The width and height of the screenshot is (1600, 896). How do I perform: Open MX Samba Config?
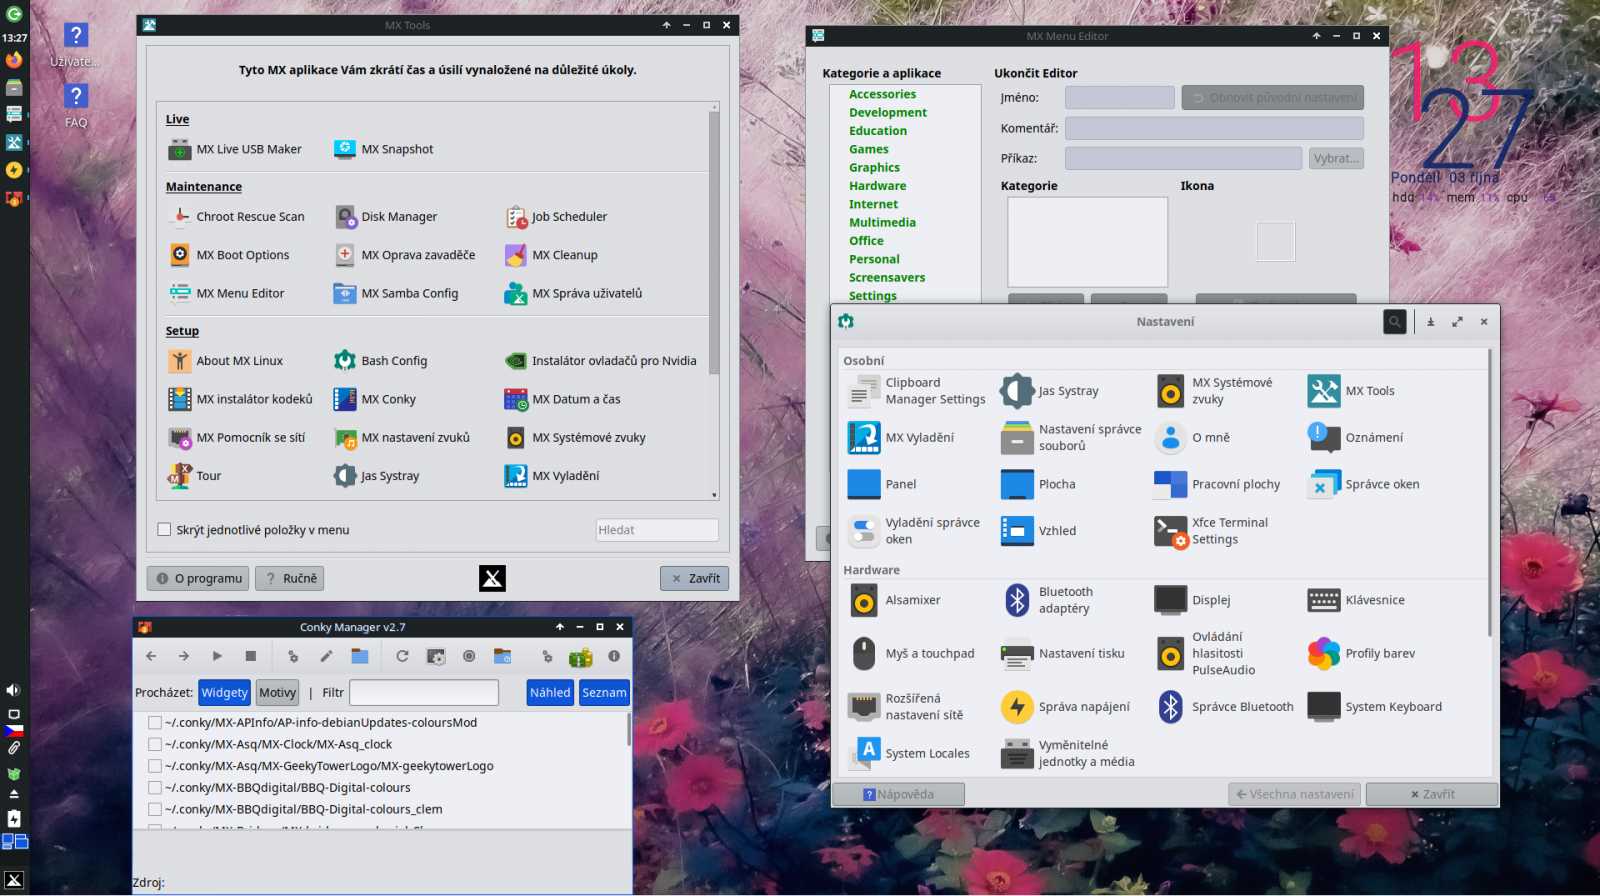click(396, 294)
